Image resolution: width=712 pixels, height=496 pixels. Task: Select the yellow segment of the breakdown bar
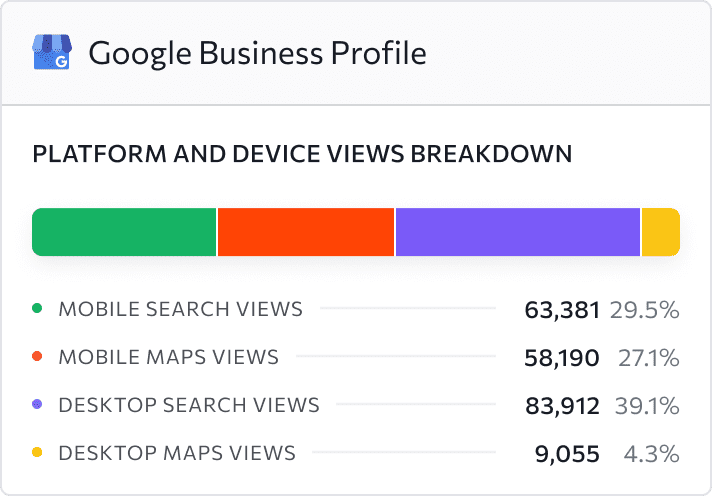tap(661, 232)
